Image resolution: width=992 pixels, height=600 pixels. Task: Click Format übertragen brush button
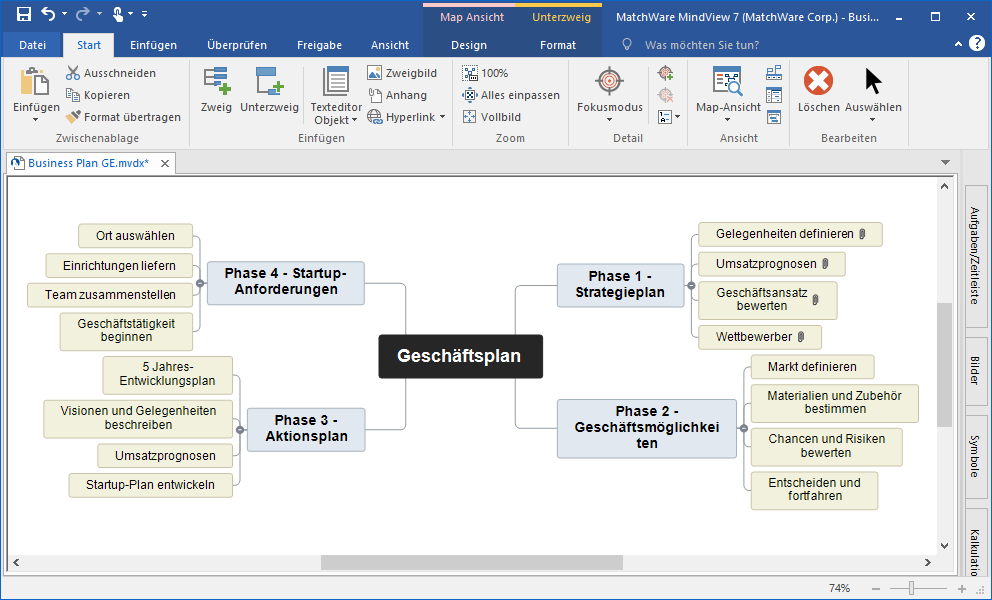123,117
